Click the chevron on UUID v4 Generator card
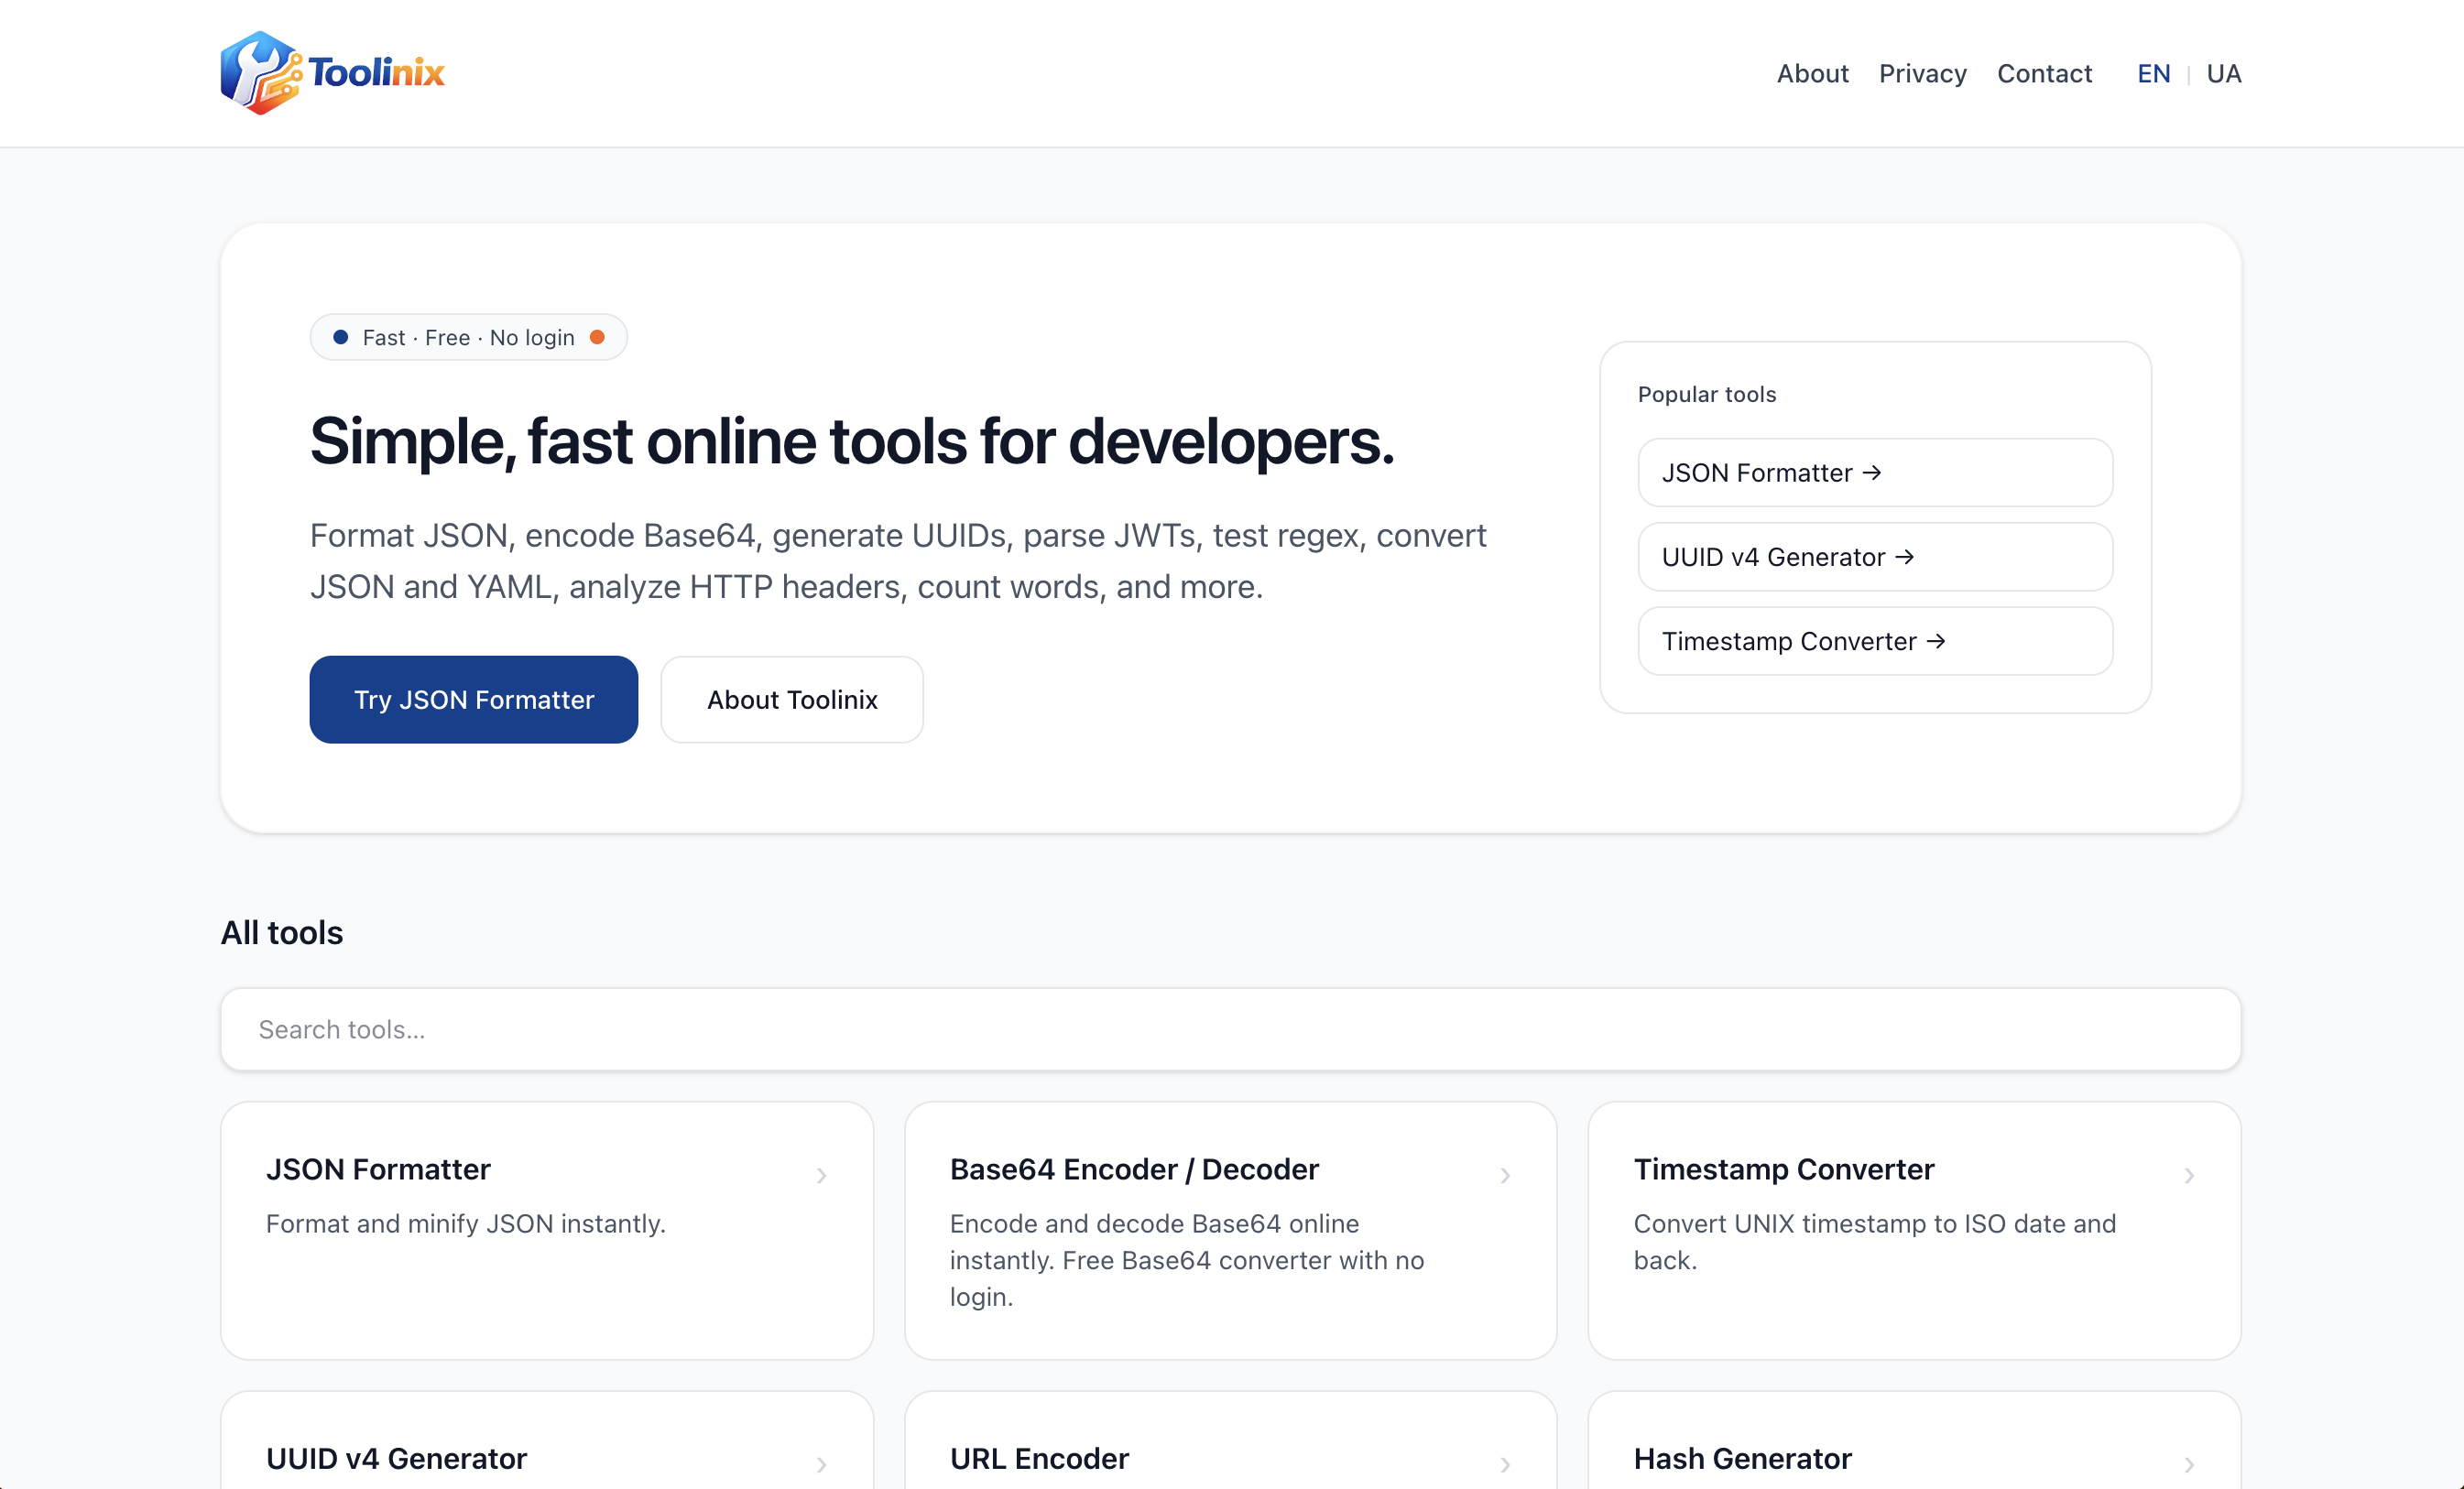The width and height of the screenshot is (2464, 1489). 822,1464
